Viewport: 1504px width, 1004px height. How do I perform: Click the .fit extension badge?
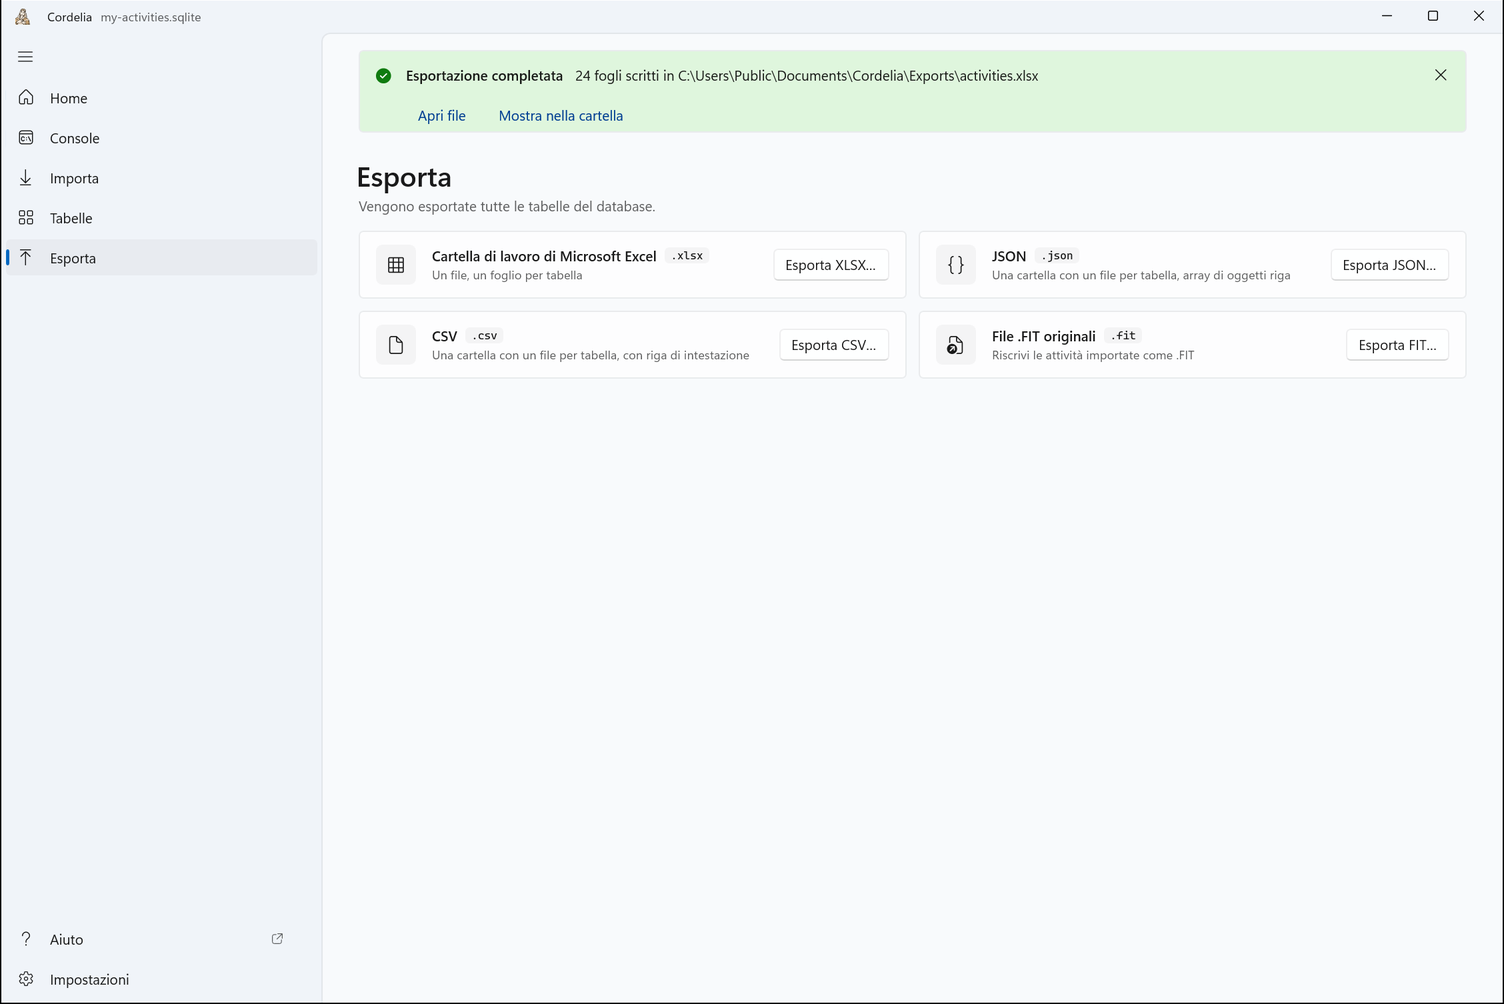click(1124, 336)
